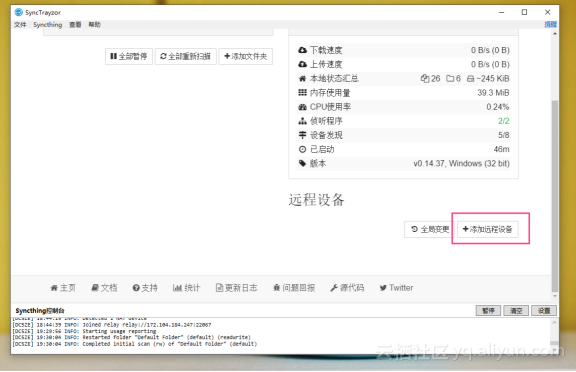Screen dimensions: 576x372
Task: Click the page scrollbar up arrow
Action: 555,34
